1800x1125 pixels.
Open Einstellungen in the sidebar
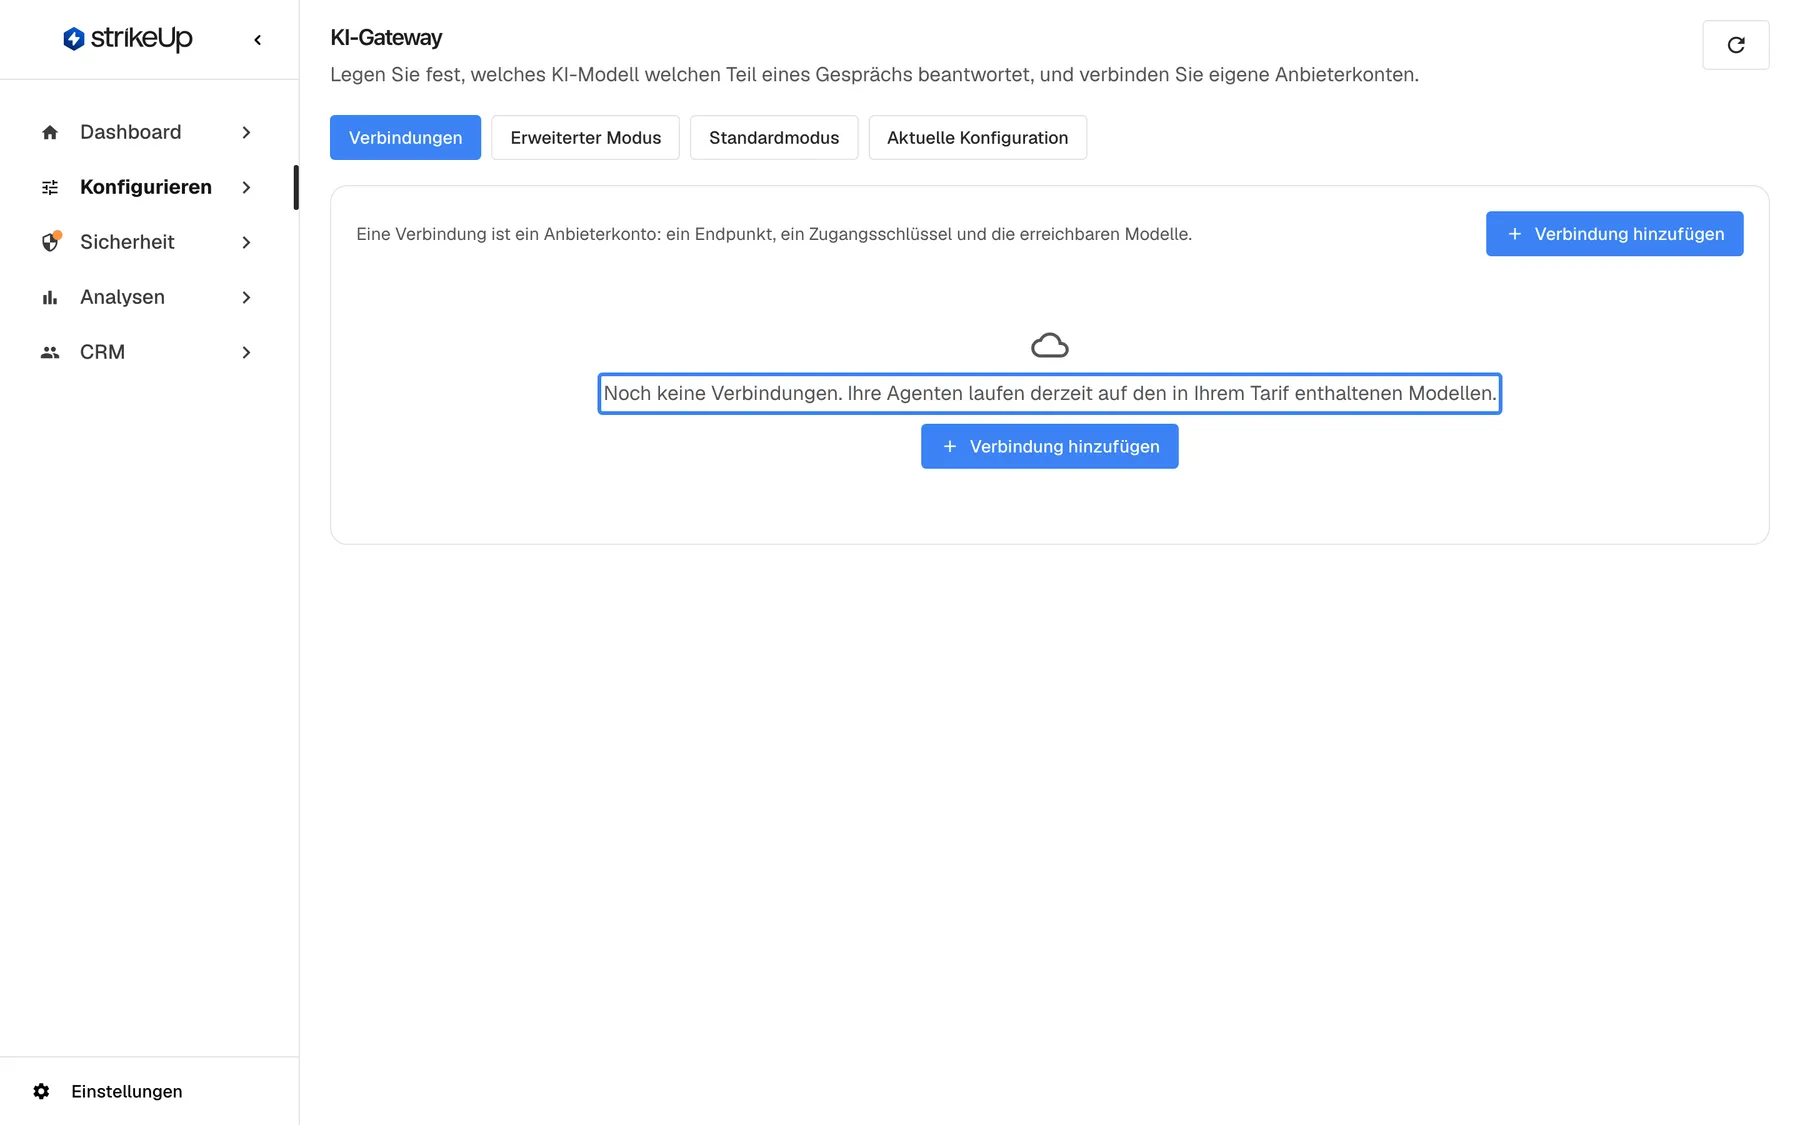[x=126, y=1091]
